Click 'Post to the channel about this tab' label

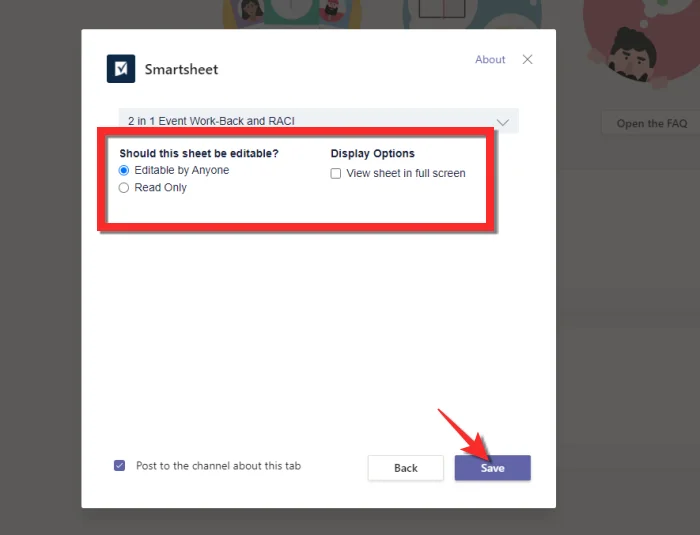(218, 466)
